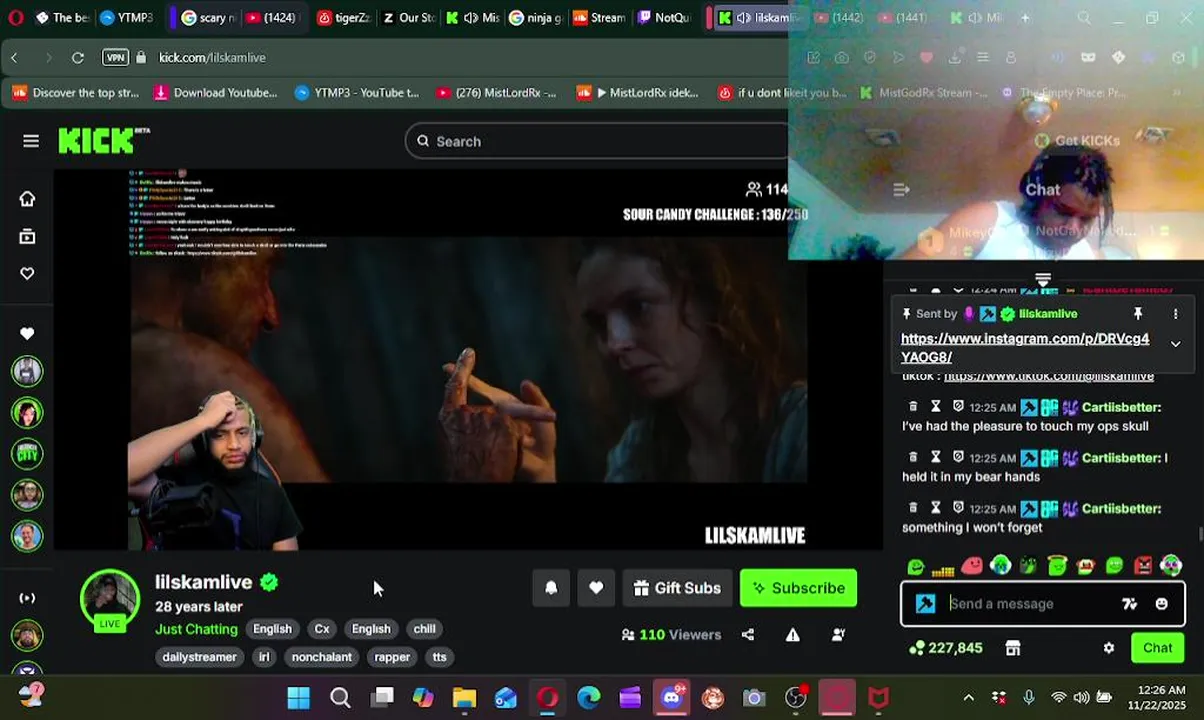Viewport: 1204px width, 720px height.
Task: Expand the pinned message chevron
Action: 1176,344
